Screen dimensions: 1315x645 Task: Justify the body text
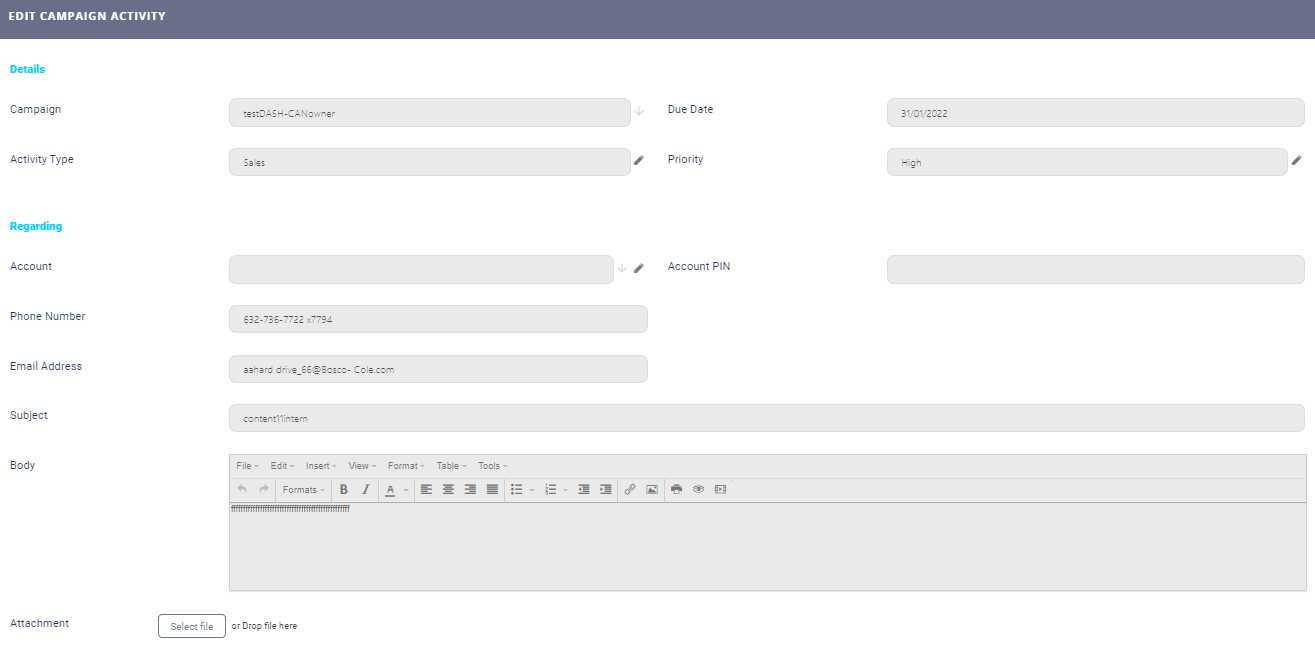492,490
